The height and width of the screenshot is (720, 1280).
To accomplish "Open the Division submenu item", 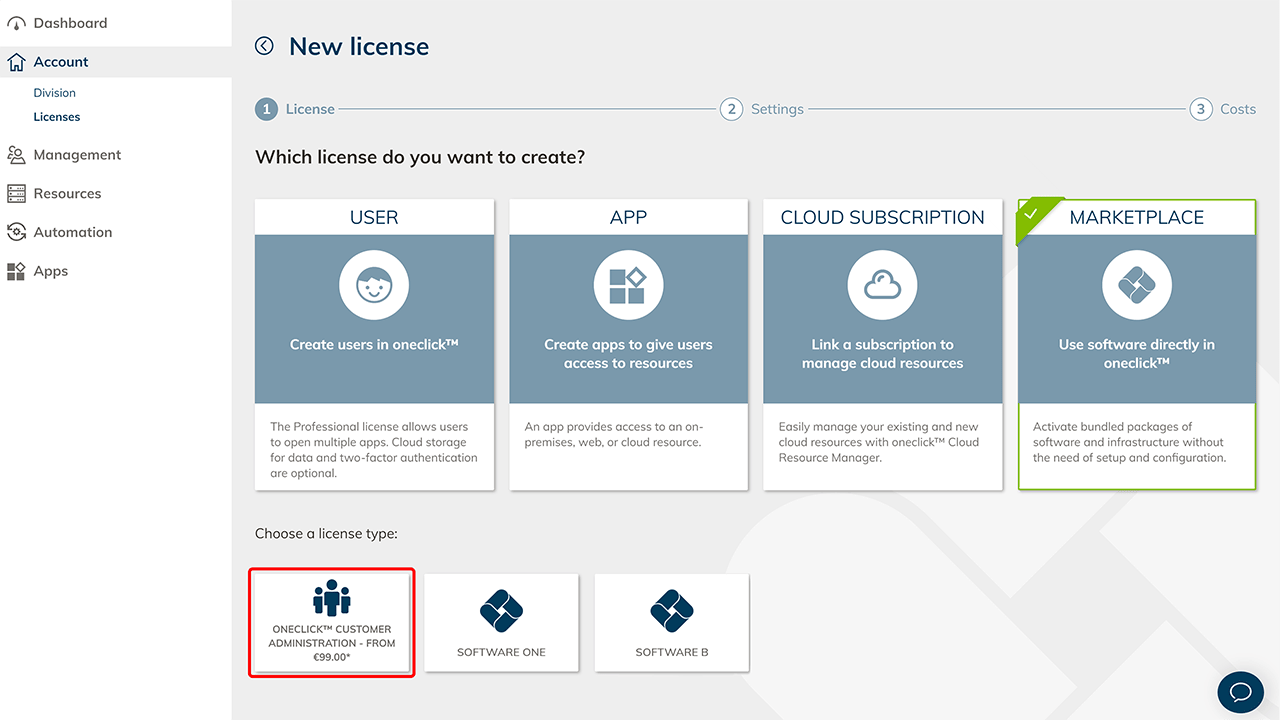I will (x=55, y=93).
